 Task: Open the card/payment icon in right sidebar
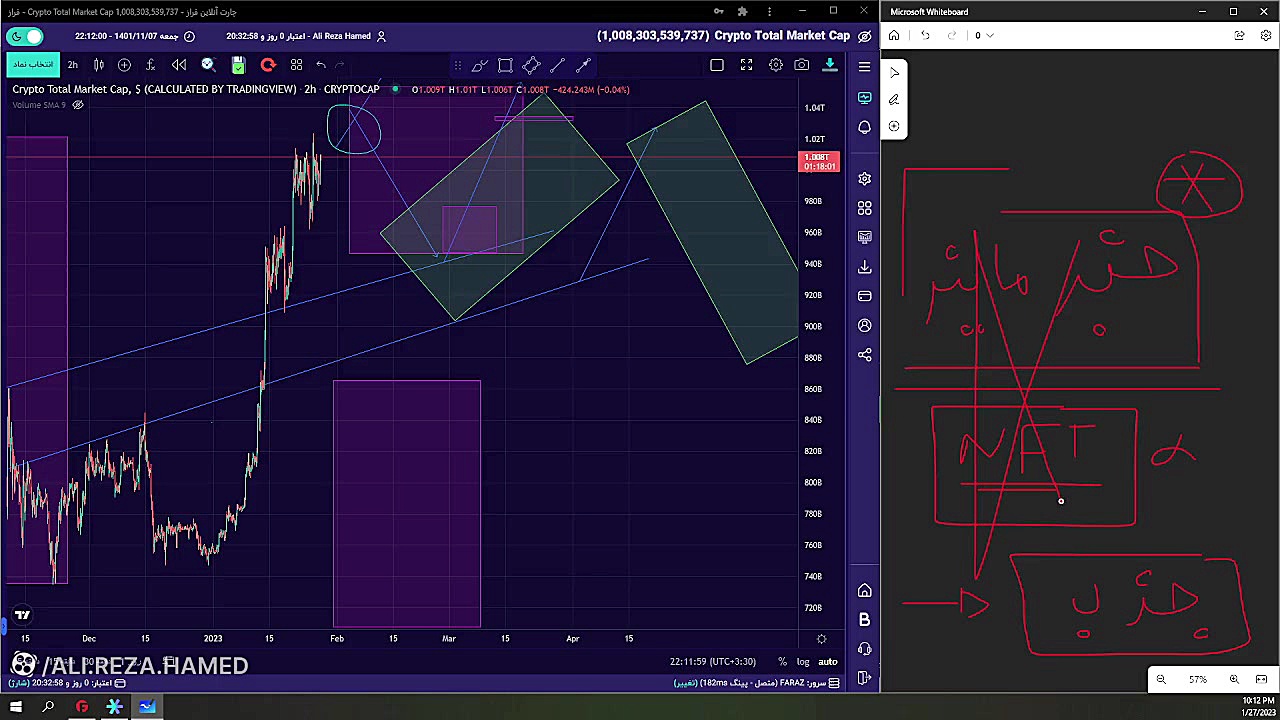[x=864, y=296]
